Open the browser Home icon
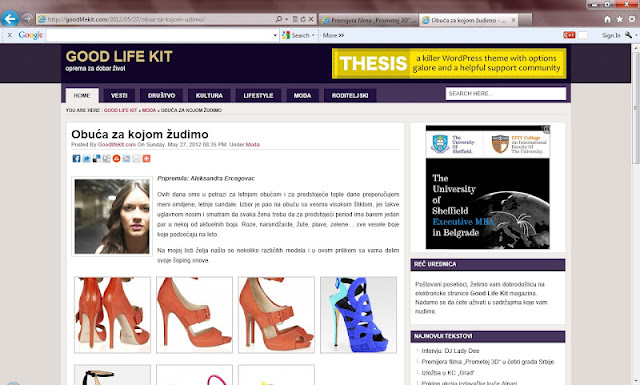 607,19
